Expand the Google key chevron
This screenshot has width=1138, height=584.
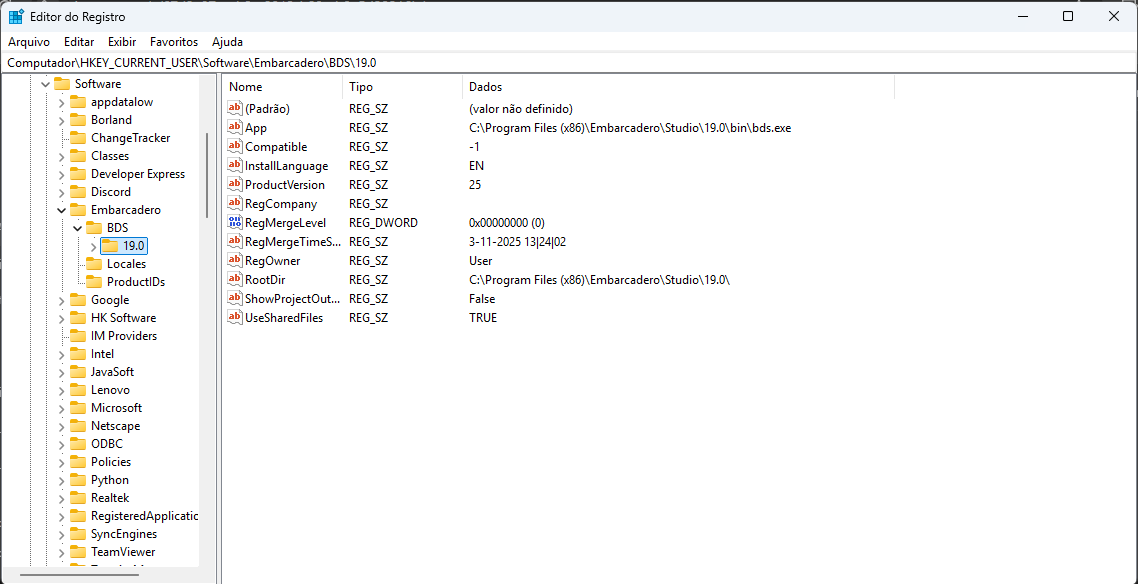[x=62, y=300]
